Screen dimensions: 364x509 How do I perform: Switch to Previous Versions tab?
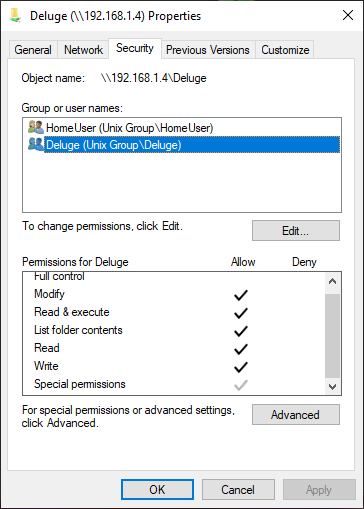tap(208, 50)
